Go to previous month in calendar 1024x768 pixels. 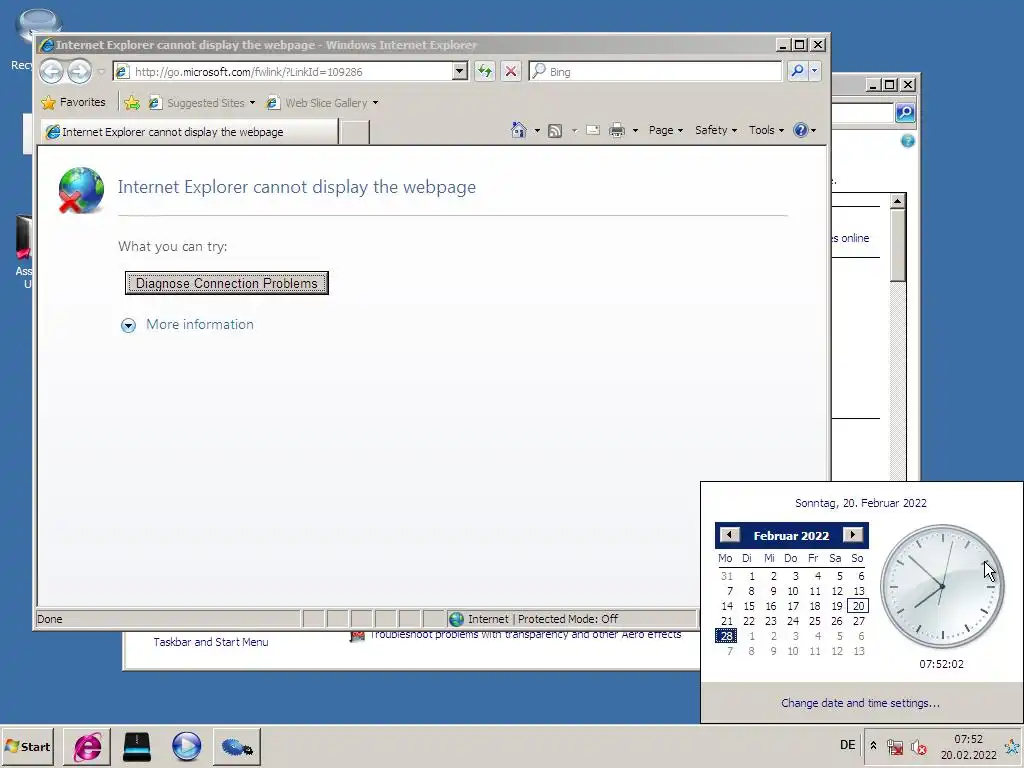click(x=729, y=535)
